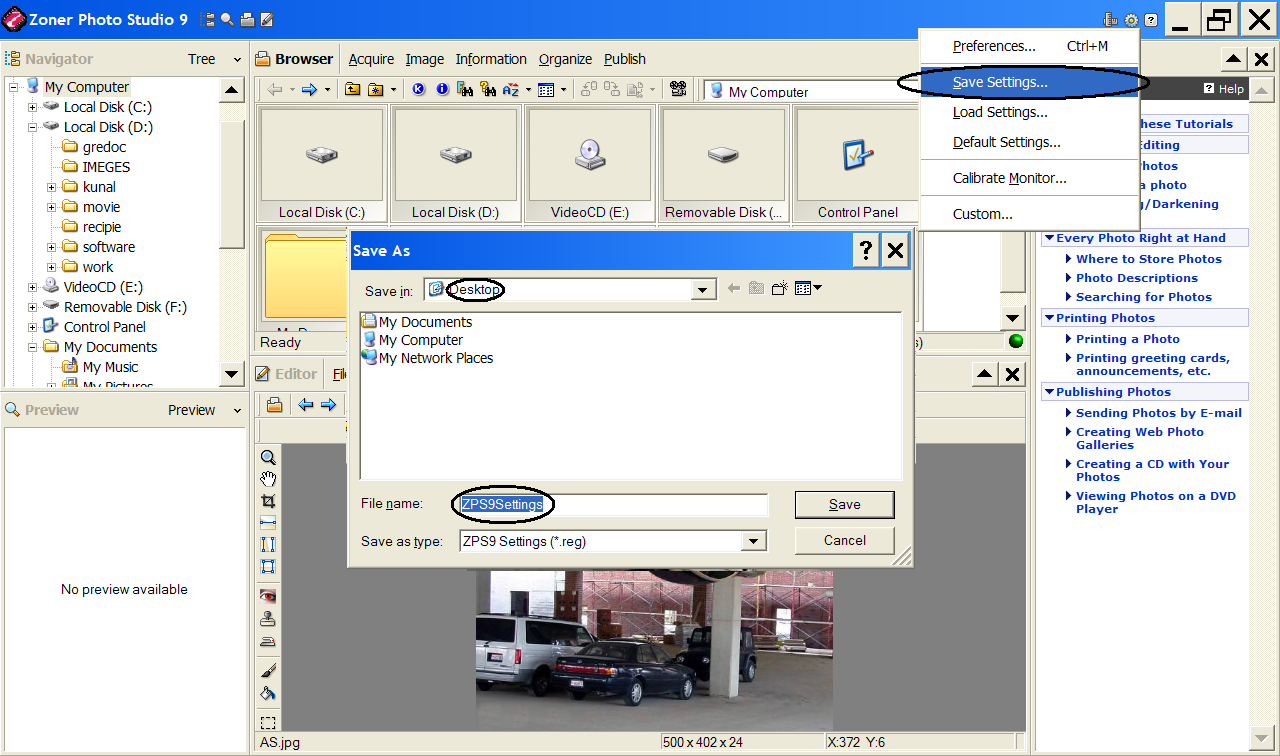Viewport: 1280px width, 756px height.
Task: Click the settings gear icon in title bar
Action: tap(1131, 19)
